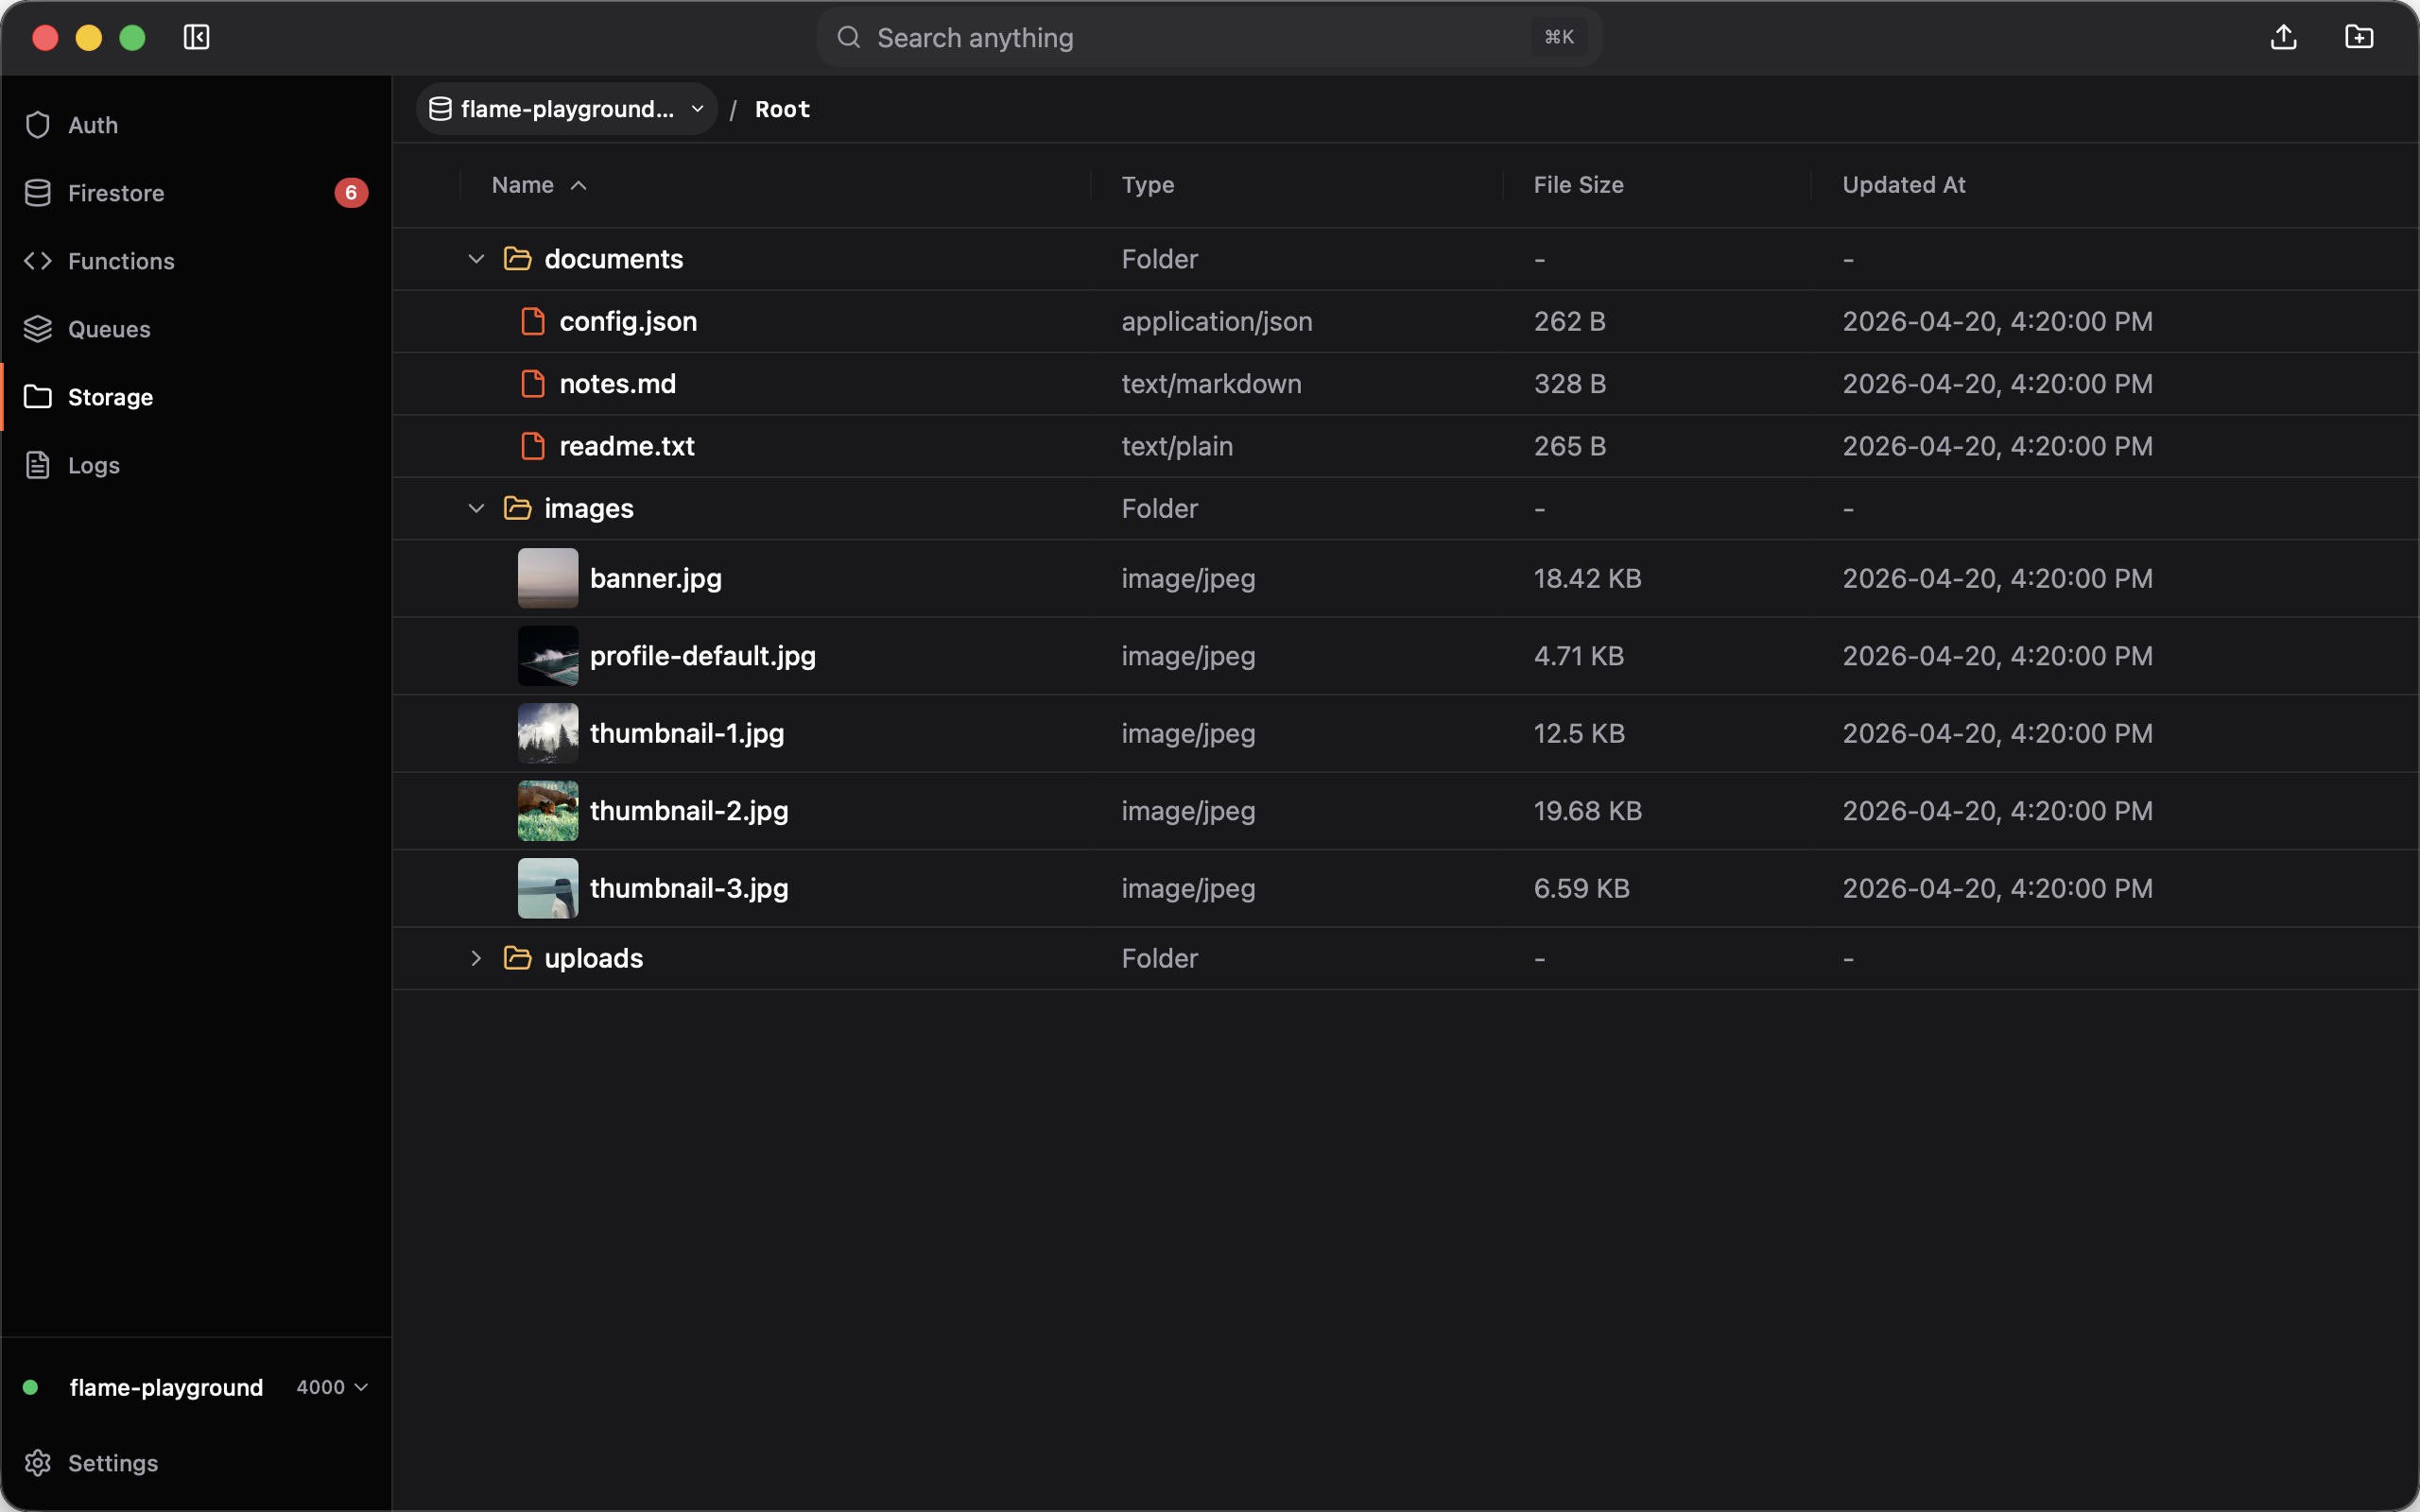Open the Storage section

pyautogui.click(x=196, y=397)
